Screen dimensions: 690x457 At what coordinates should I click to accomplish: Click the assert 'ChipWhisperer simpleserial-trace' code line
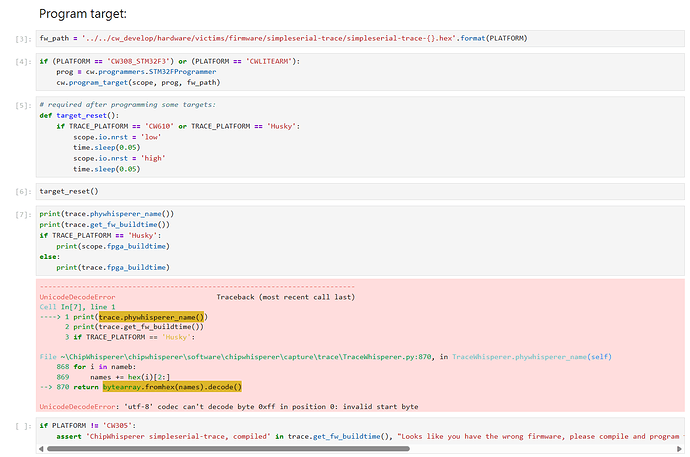click(x=300, y=436)
